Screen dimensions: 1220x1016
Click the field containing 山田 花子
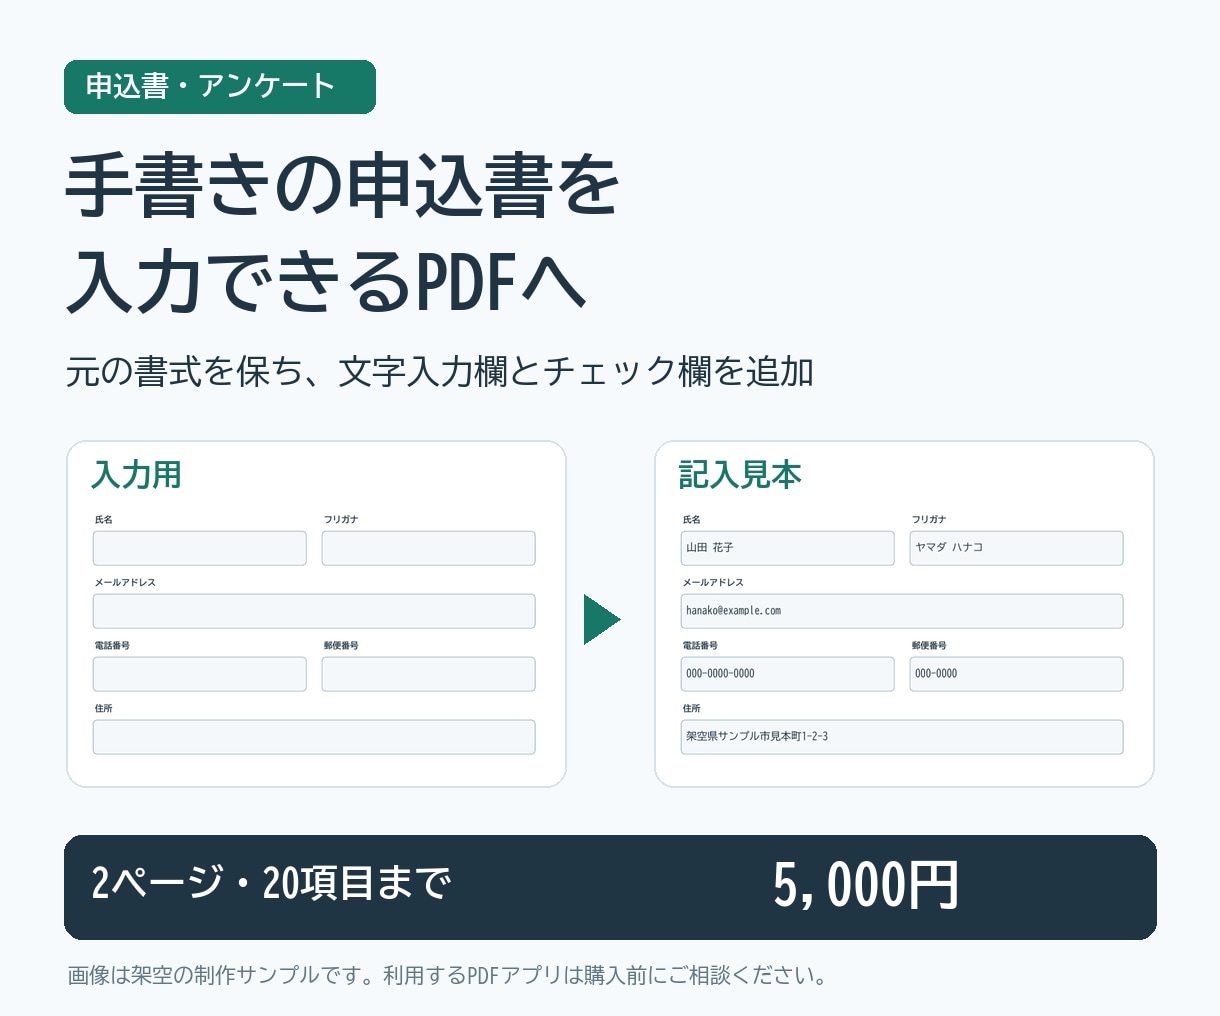click(x=788, y=548)
